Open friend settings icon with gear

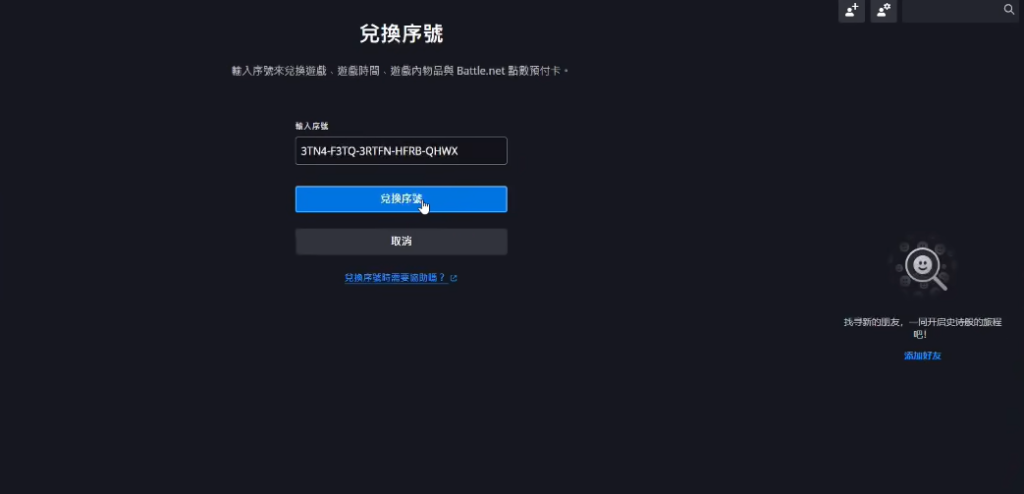click(x=884, y=10)
